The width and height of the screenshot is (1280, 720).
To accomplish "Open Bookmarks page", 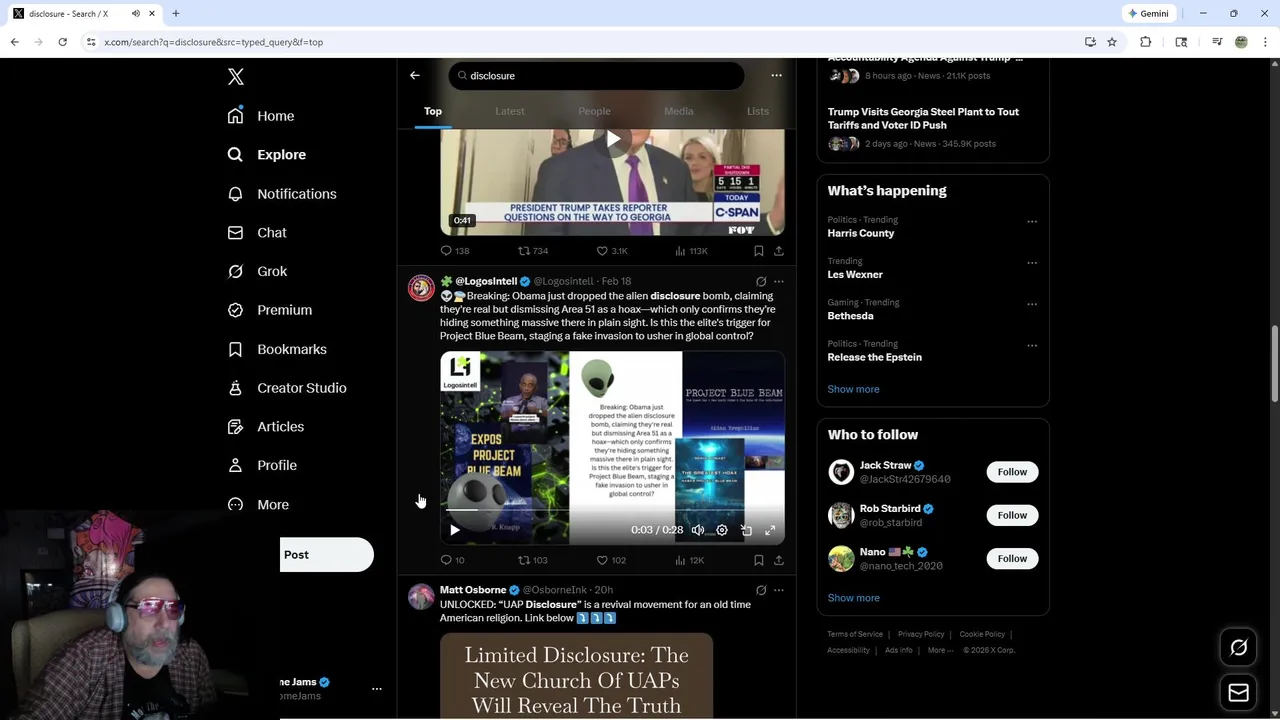I will (x=277, y=349).
